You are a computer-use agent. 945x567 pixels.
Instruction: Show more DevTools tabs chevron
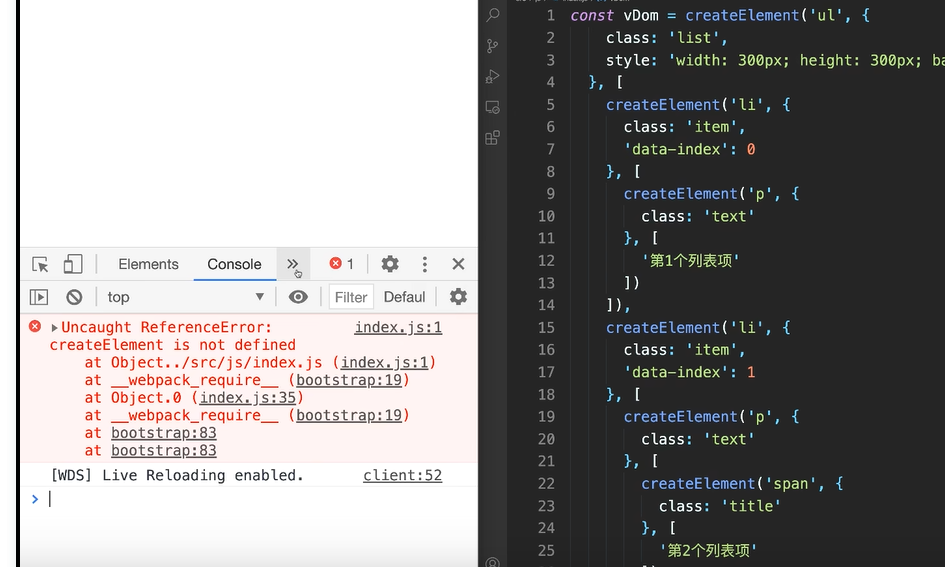tap(292, 264)
